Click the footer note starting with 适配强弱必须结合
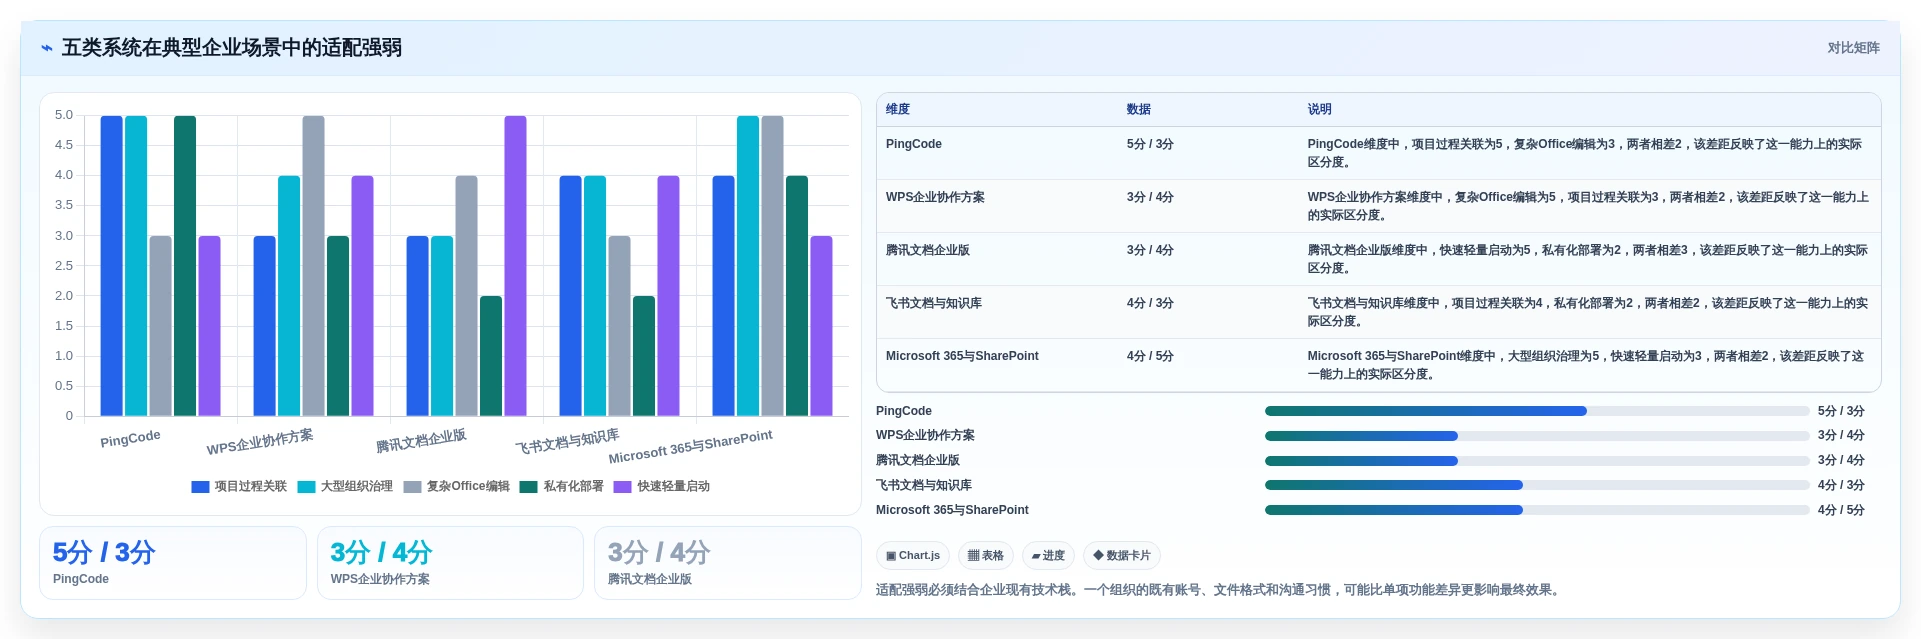Viewport: 1921px width, 639px height. (1219, 591)
